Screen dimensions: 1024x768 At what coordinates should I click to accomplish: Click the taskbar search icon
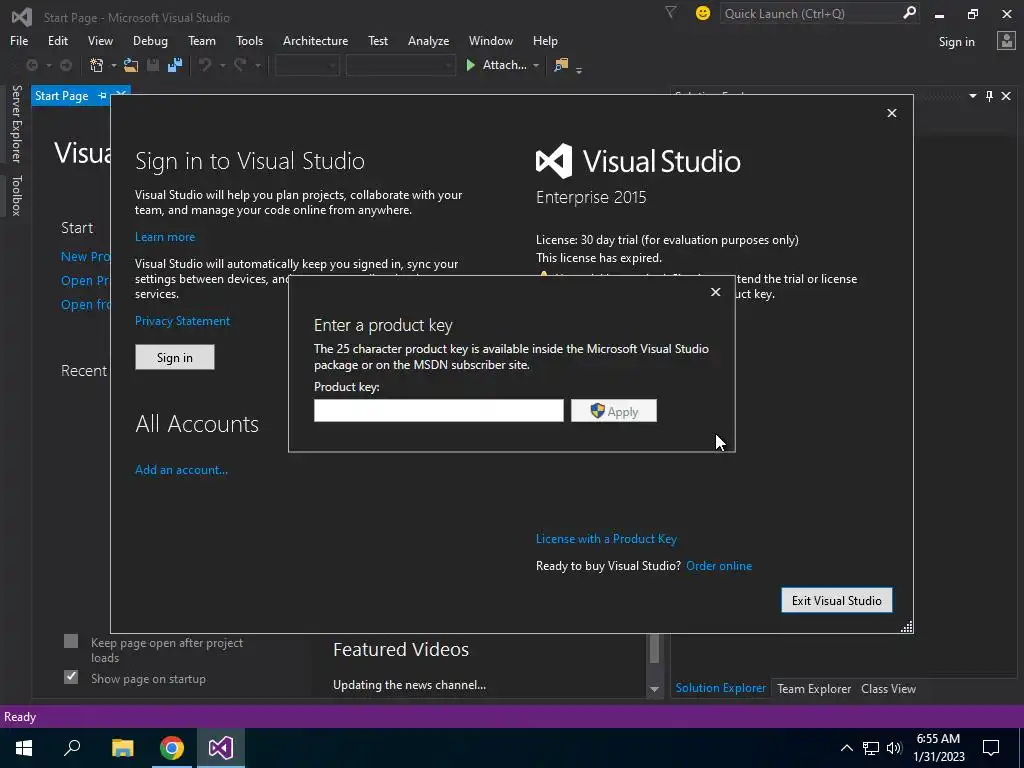pos(72,748)
